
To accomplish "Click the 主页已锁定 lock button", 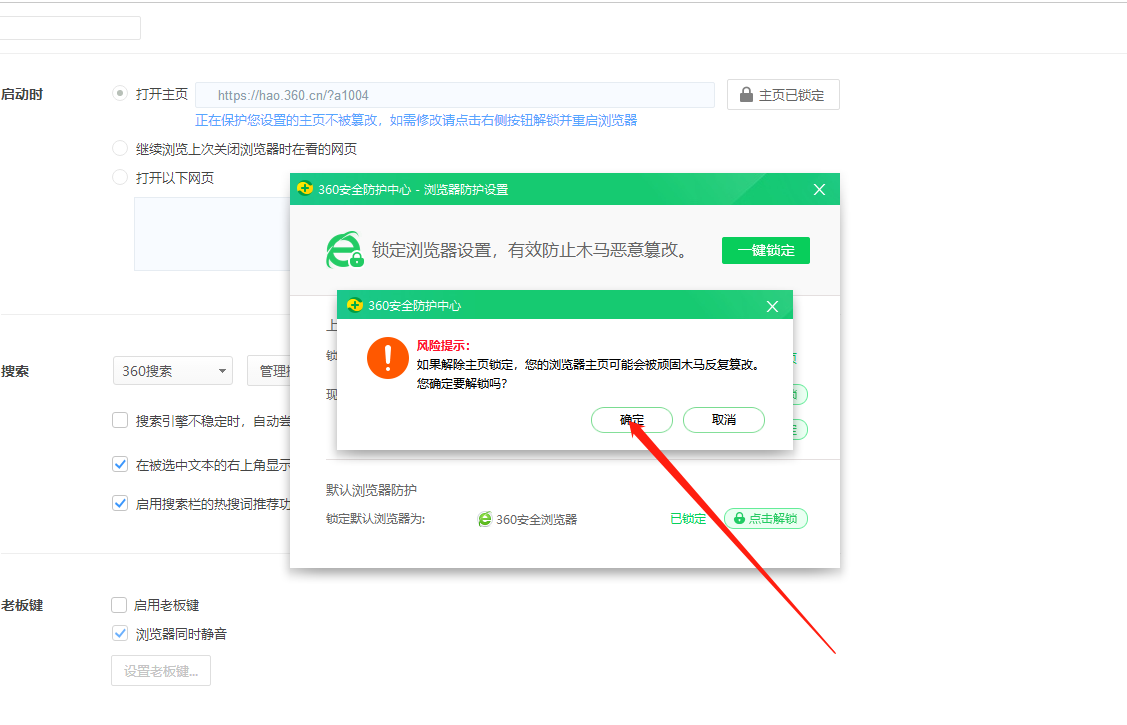I will (783, 95).
